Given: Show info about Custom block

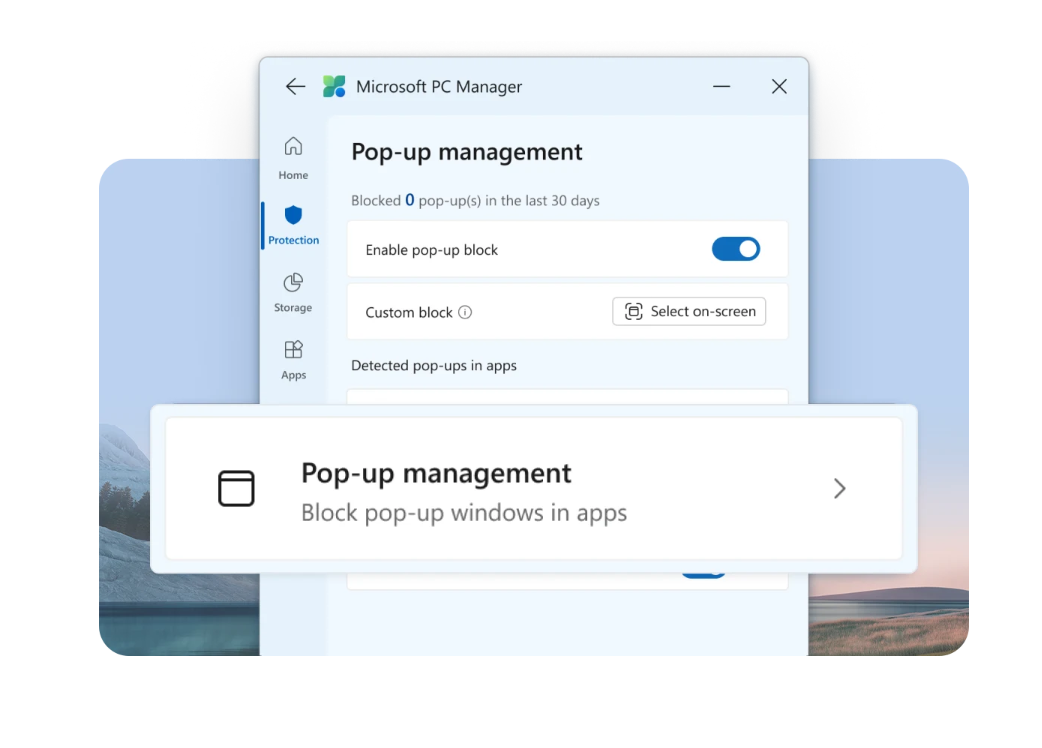Looking at the screenshot, I should click(x=465, y=312).
